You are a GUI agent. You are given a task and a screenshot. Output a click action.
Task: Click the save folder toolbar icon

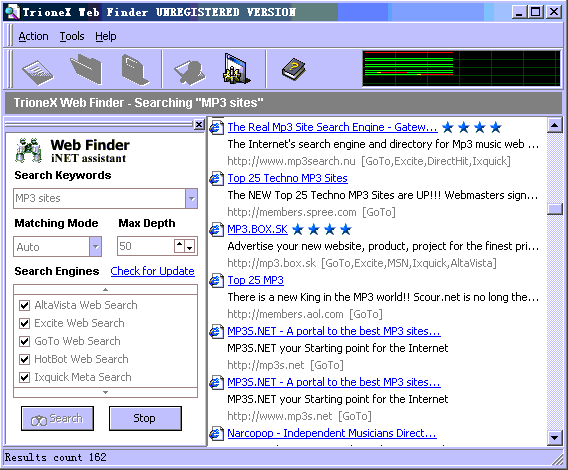click(134, 70)
